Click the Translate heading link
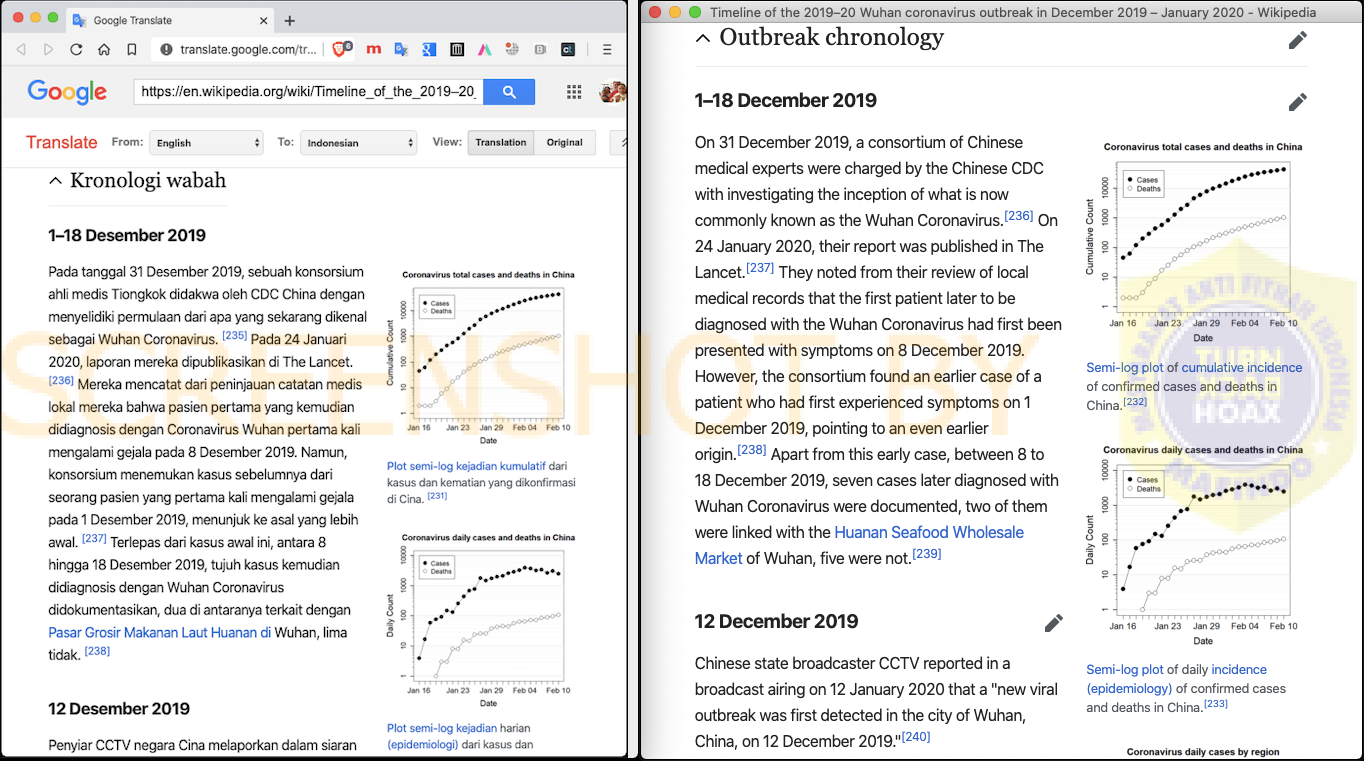Screen dimensions: 1364x761 61,142
